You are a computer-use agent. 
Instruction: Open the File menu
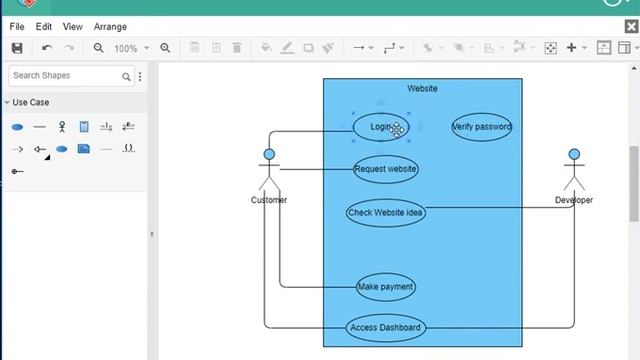[x=17, y=27]
